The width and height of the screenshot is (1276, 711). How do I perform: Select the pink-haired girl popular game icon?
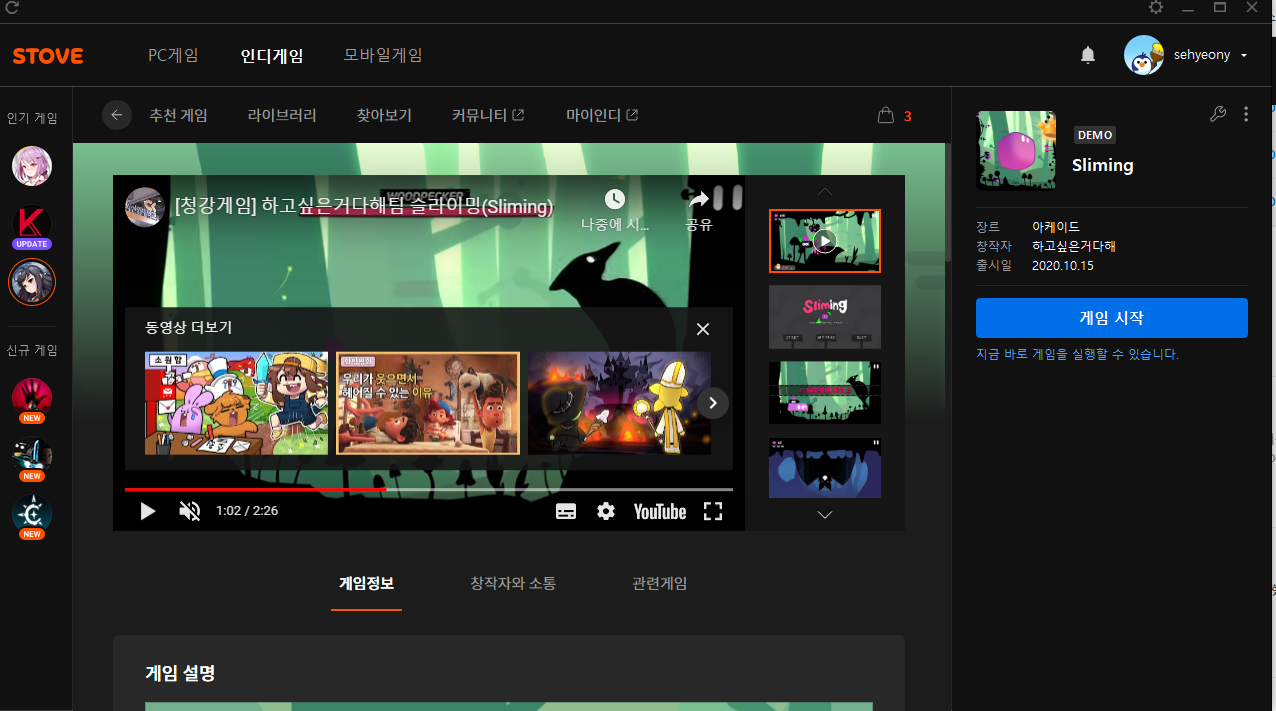pyautogui.click(x=32, y=166)
